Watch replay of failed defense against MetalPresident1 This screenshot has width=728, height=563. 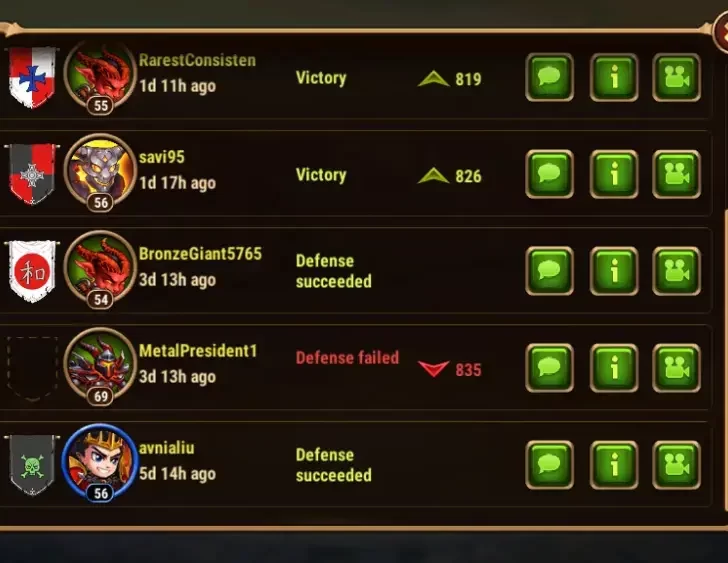click(676, 368)
